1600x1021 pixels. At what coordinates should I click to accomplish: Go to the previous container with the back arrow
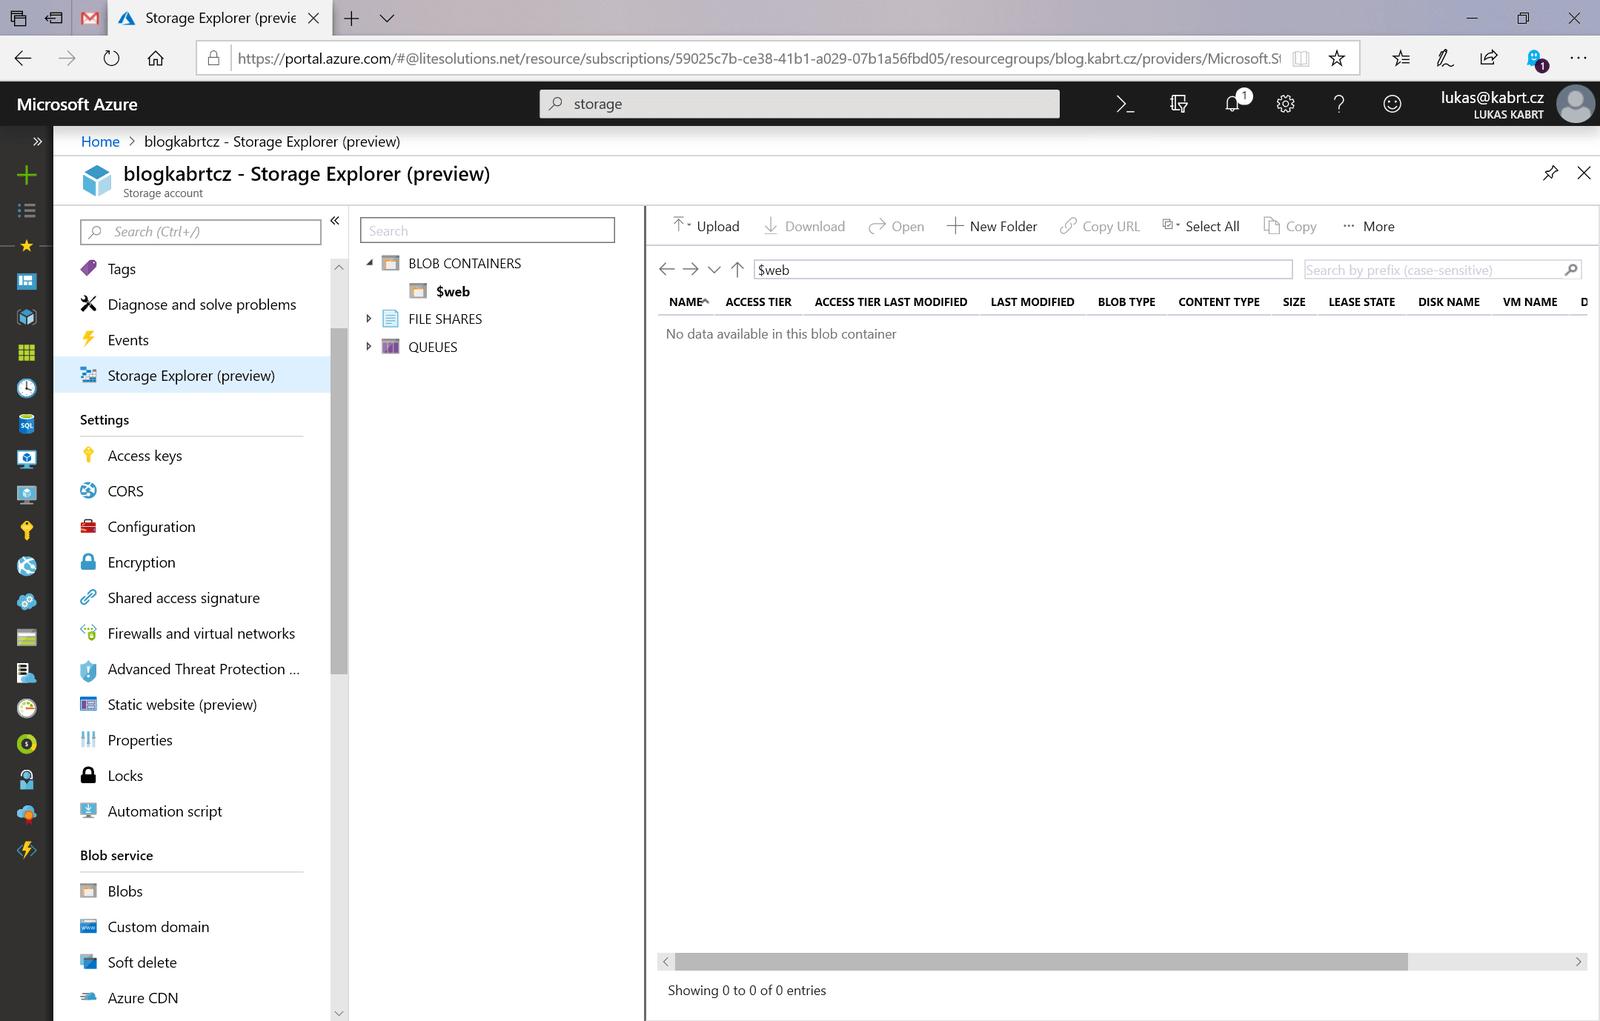click(667, 269)
